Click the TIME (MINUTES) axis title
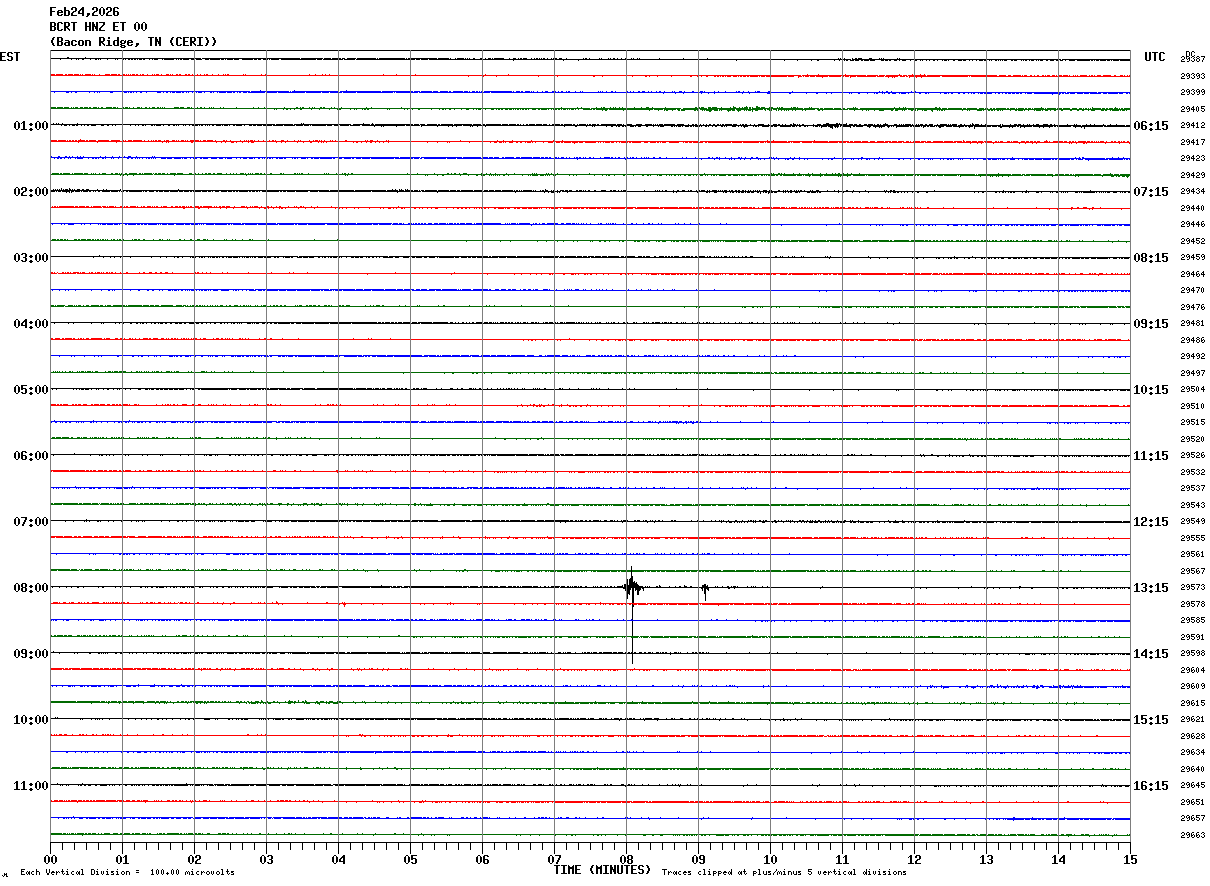 [x=602, y=870]
